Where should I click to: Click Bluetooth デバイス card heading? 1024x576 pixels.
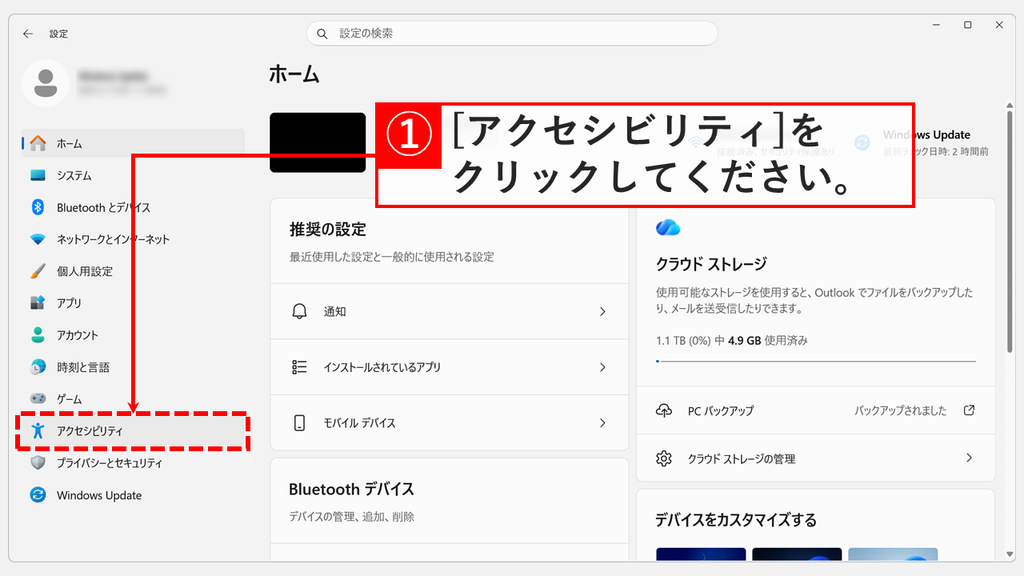pos(351,489)
